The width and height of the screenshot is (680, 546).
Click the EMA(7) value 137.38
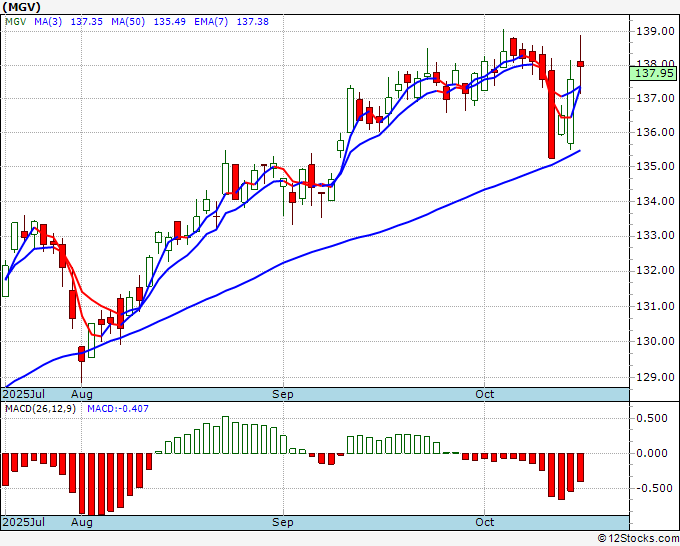click(x=252, y=22)
